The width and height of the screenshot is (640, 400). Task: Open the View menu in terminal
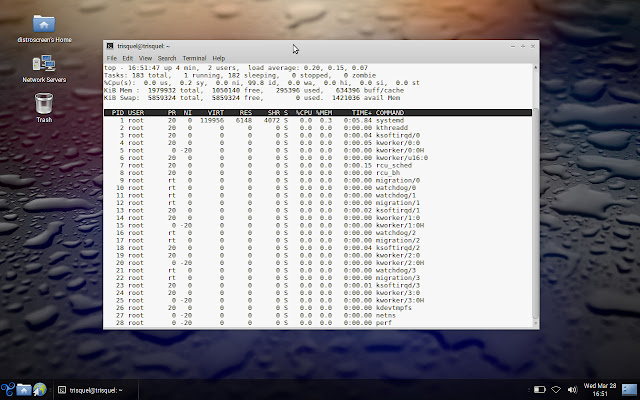pos(145,58)
